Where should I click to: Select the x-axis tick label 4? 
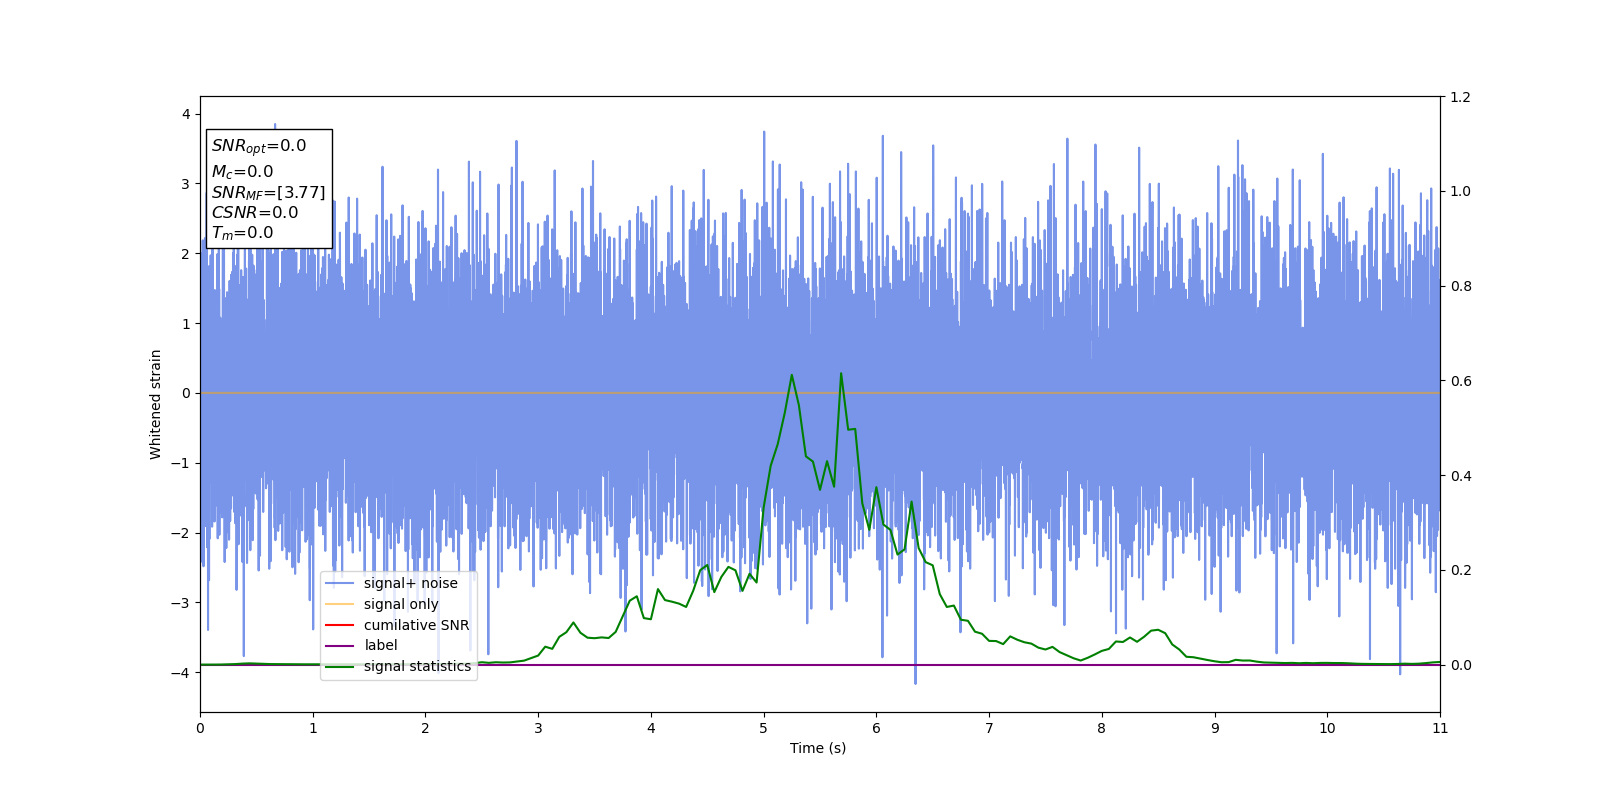coord(651,728)
